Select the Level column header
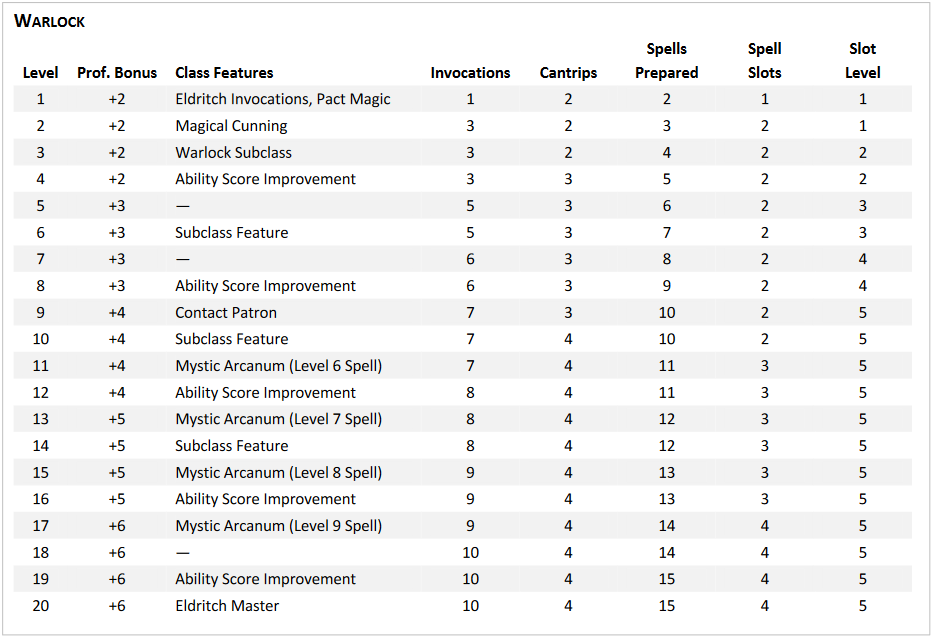 click(x=40, y=73)
